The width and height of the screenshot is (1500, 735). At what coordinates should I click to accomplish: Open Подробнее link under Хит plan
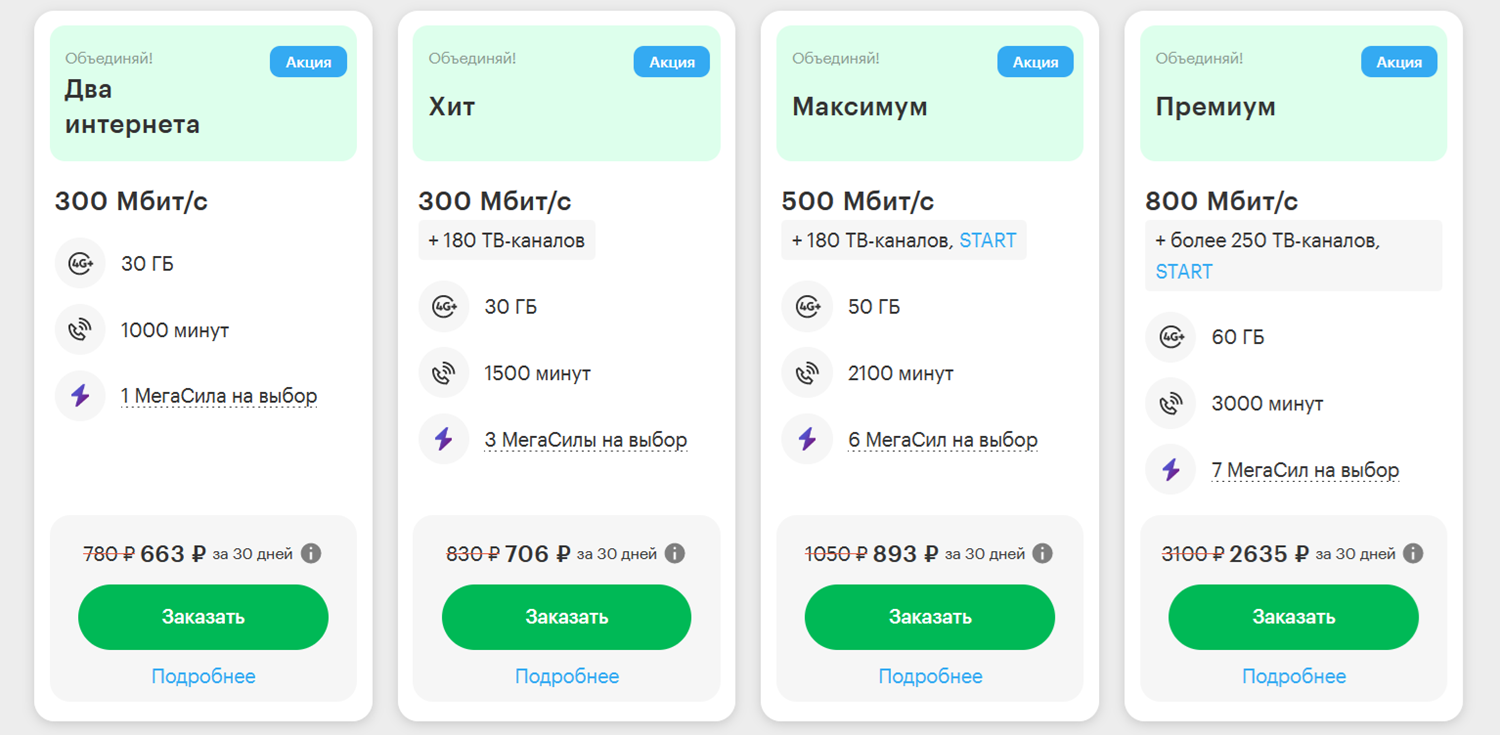(567, 677)
